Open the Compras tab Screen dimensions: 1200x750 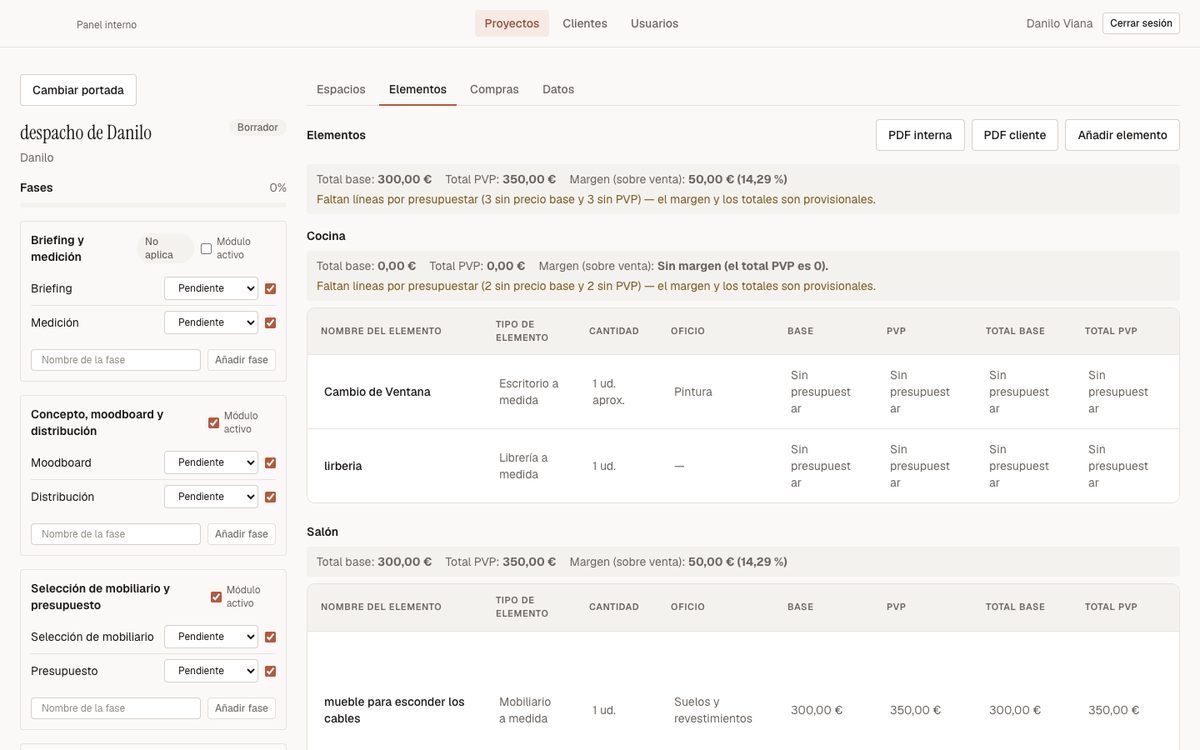pyautogui.click(x=494, y=89)
